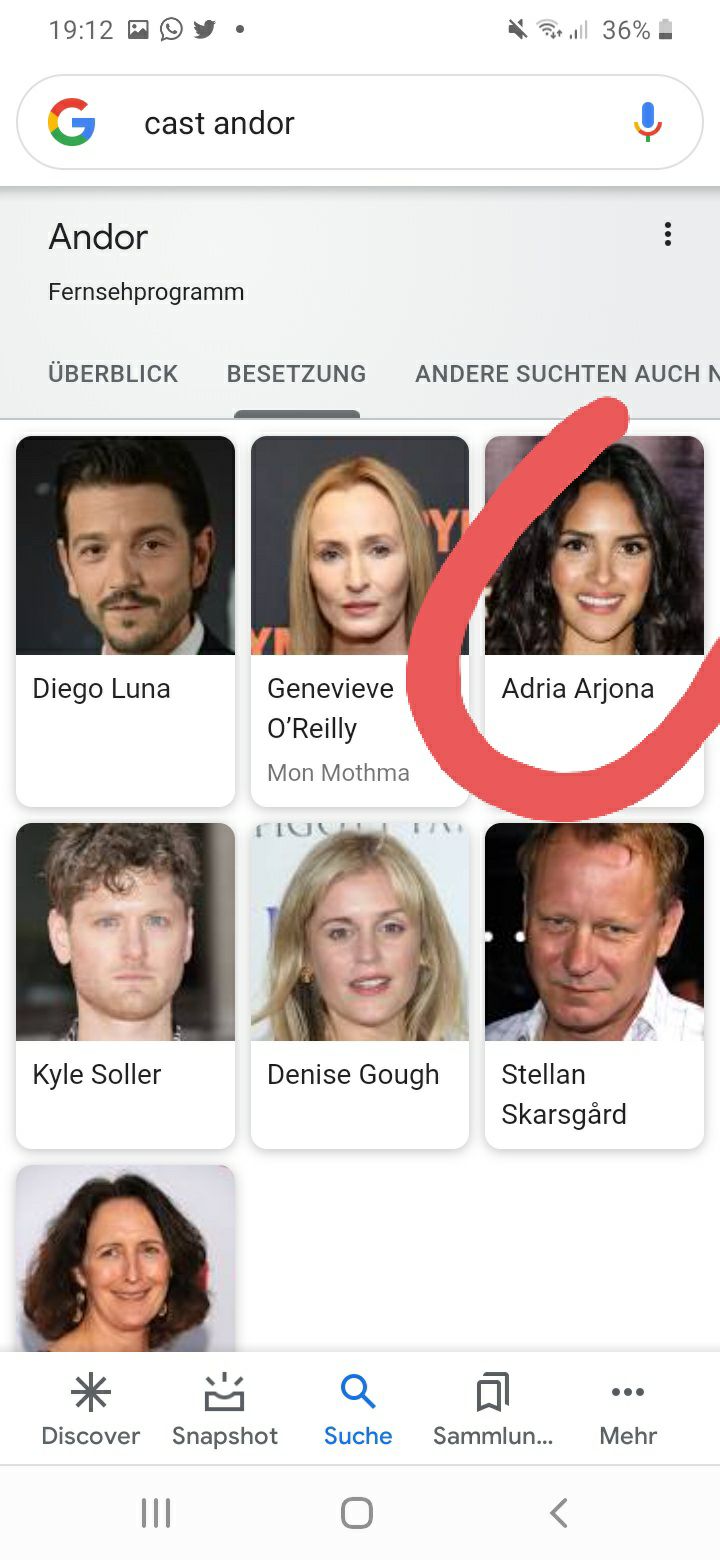Open Denise Gough cast photo
The width and height of the screenshot is (720, 1560).
360,932
